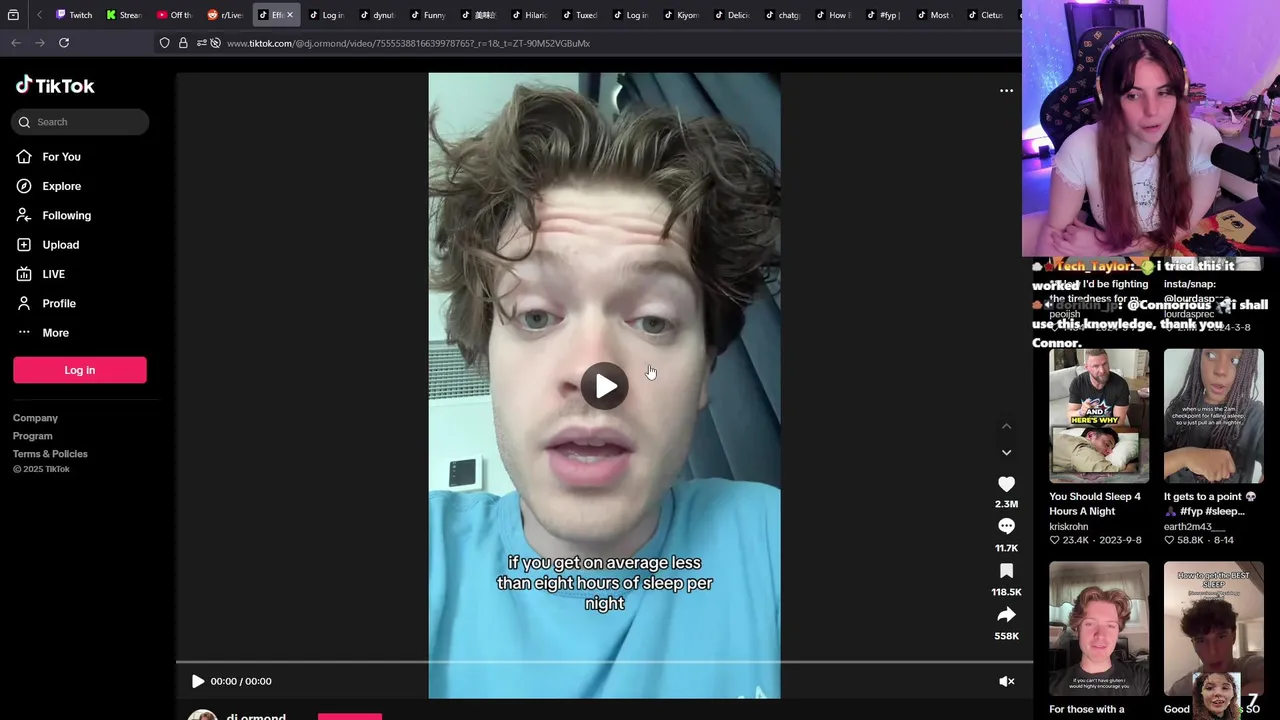Expand the Company footer section

[x=35, y=418]
